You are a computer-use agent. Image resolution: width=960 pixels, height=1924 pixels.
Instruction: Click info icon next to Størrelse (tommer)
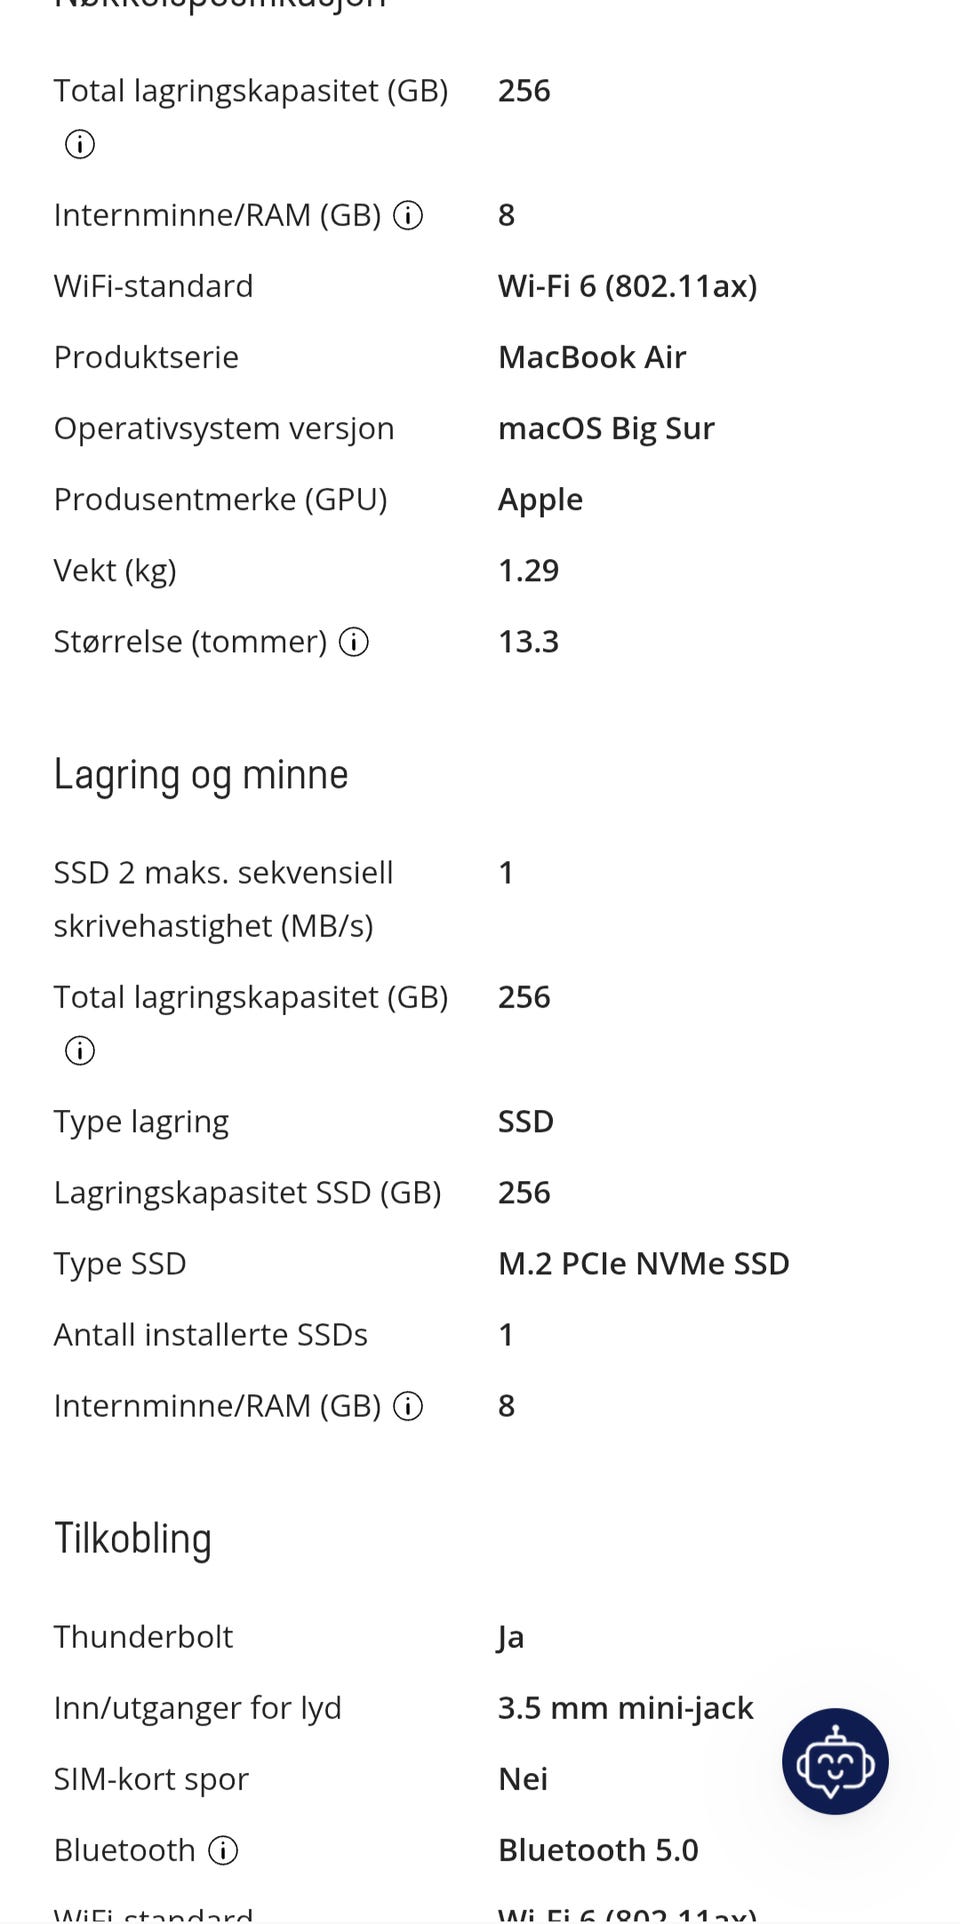[x=354, y=642]
